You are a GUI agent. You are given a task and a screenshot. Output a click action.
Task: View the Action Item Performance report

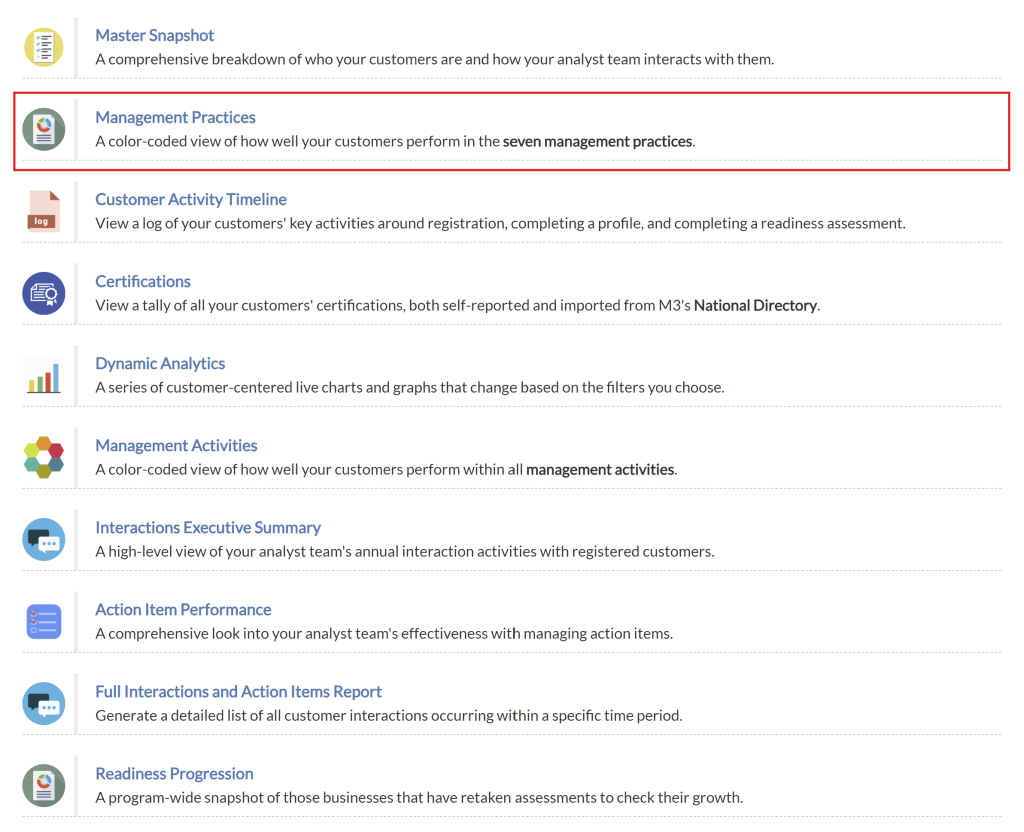tap(183, 609)
